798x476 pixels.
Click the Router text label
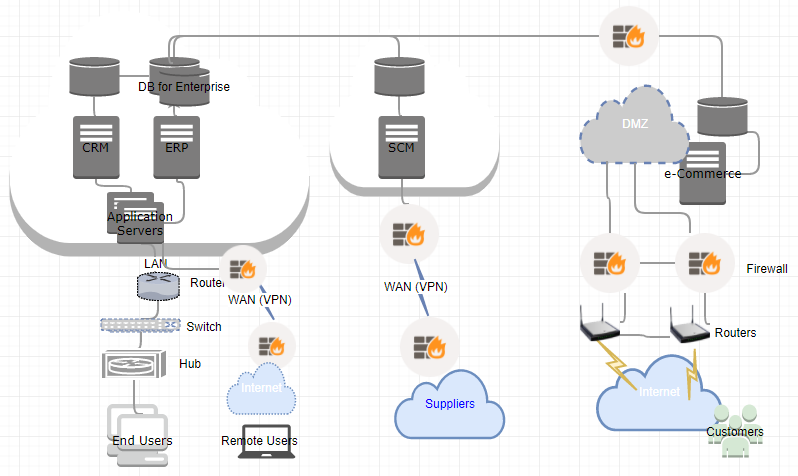tap(207, 283)
